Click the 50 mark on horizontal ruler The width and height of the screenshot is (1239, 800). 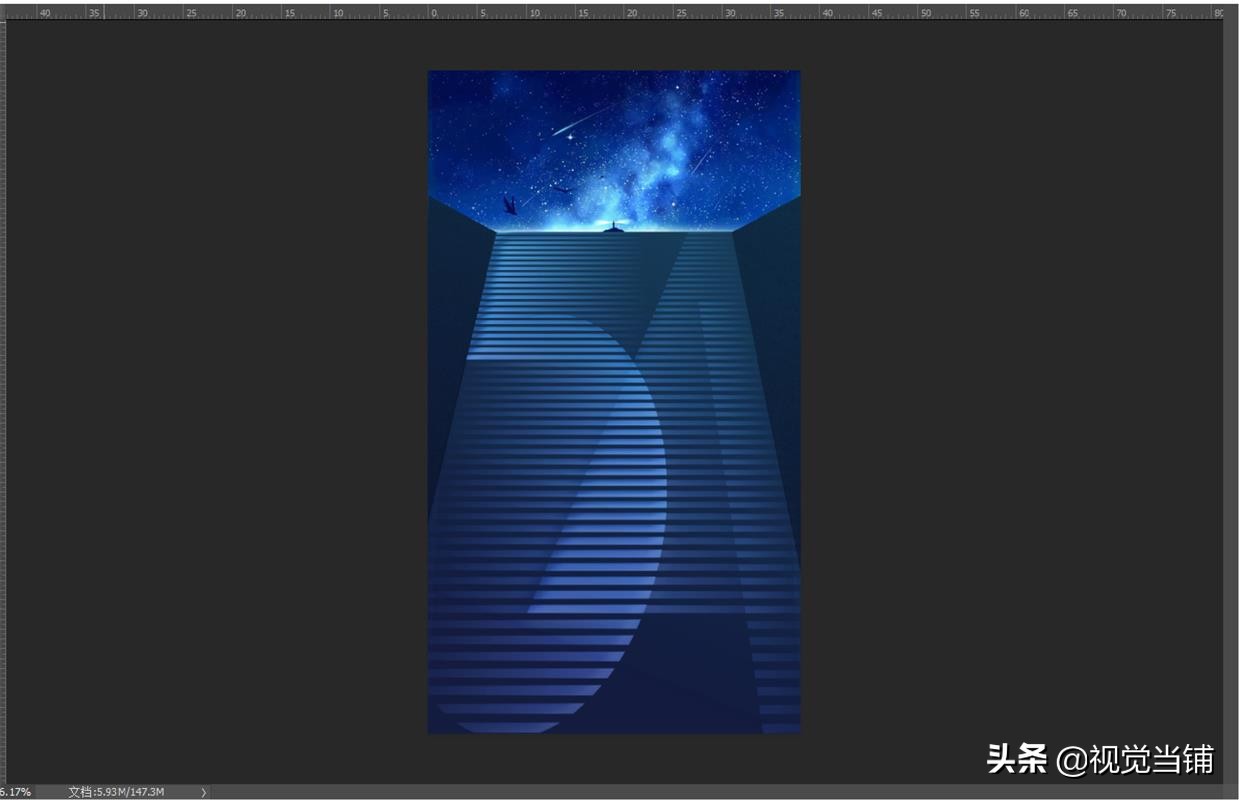pyautogui.click(x=925, y=13)
